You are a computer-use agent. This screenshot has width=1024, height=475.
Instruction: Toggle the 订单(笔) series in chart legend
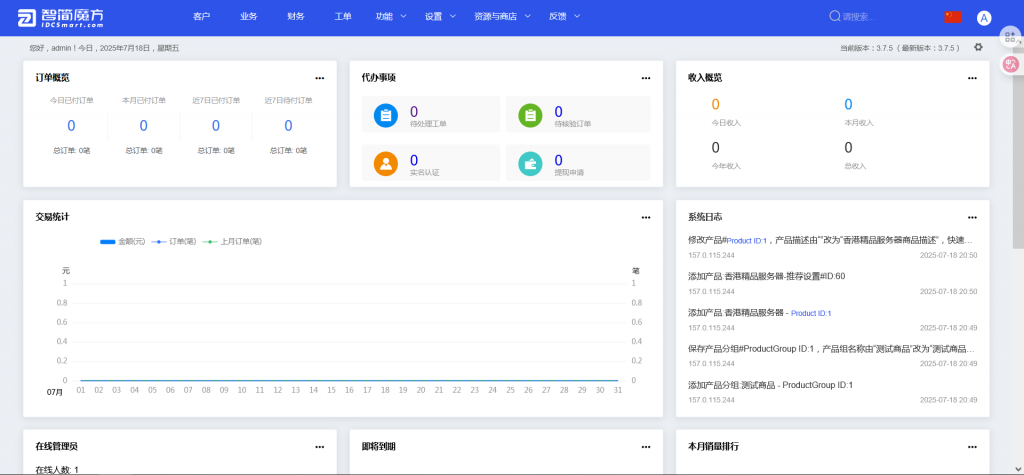[175, 241]
